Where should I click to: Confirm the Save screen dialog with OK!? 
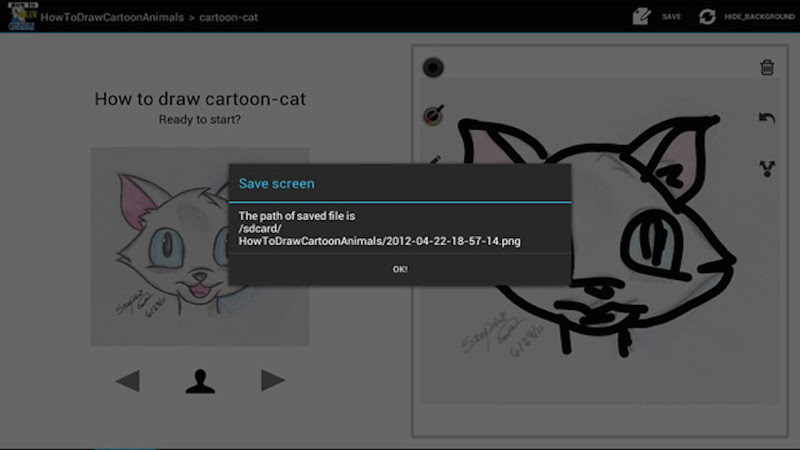coord(399,269)
